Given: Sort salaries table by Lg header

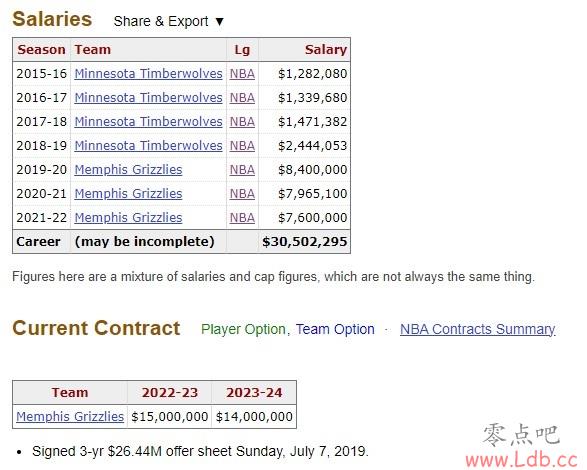Looking at the screenshot, I should click(x=242, y=50).
